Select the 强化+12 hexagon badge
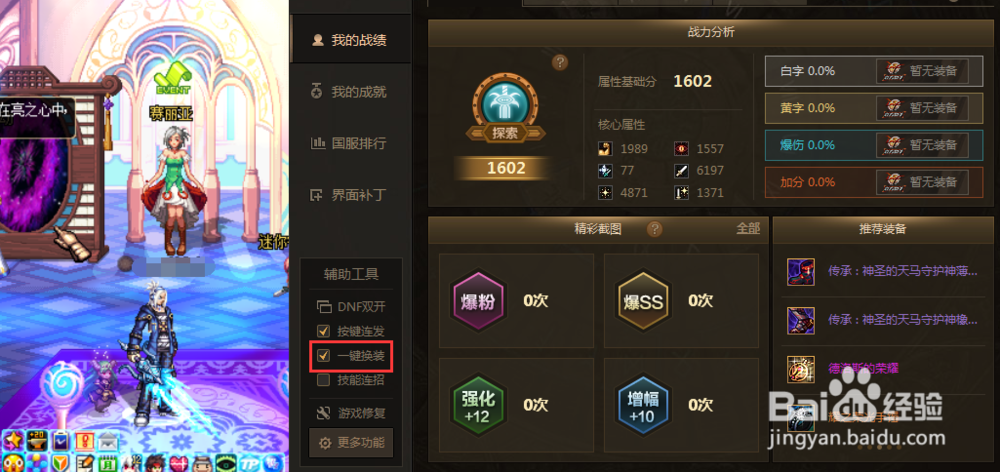 click(x=478, y=405)
